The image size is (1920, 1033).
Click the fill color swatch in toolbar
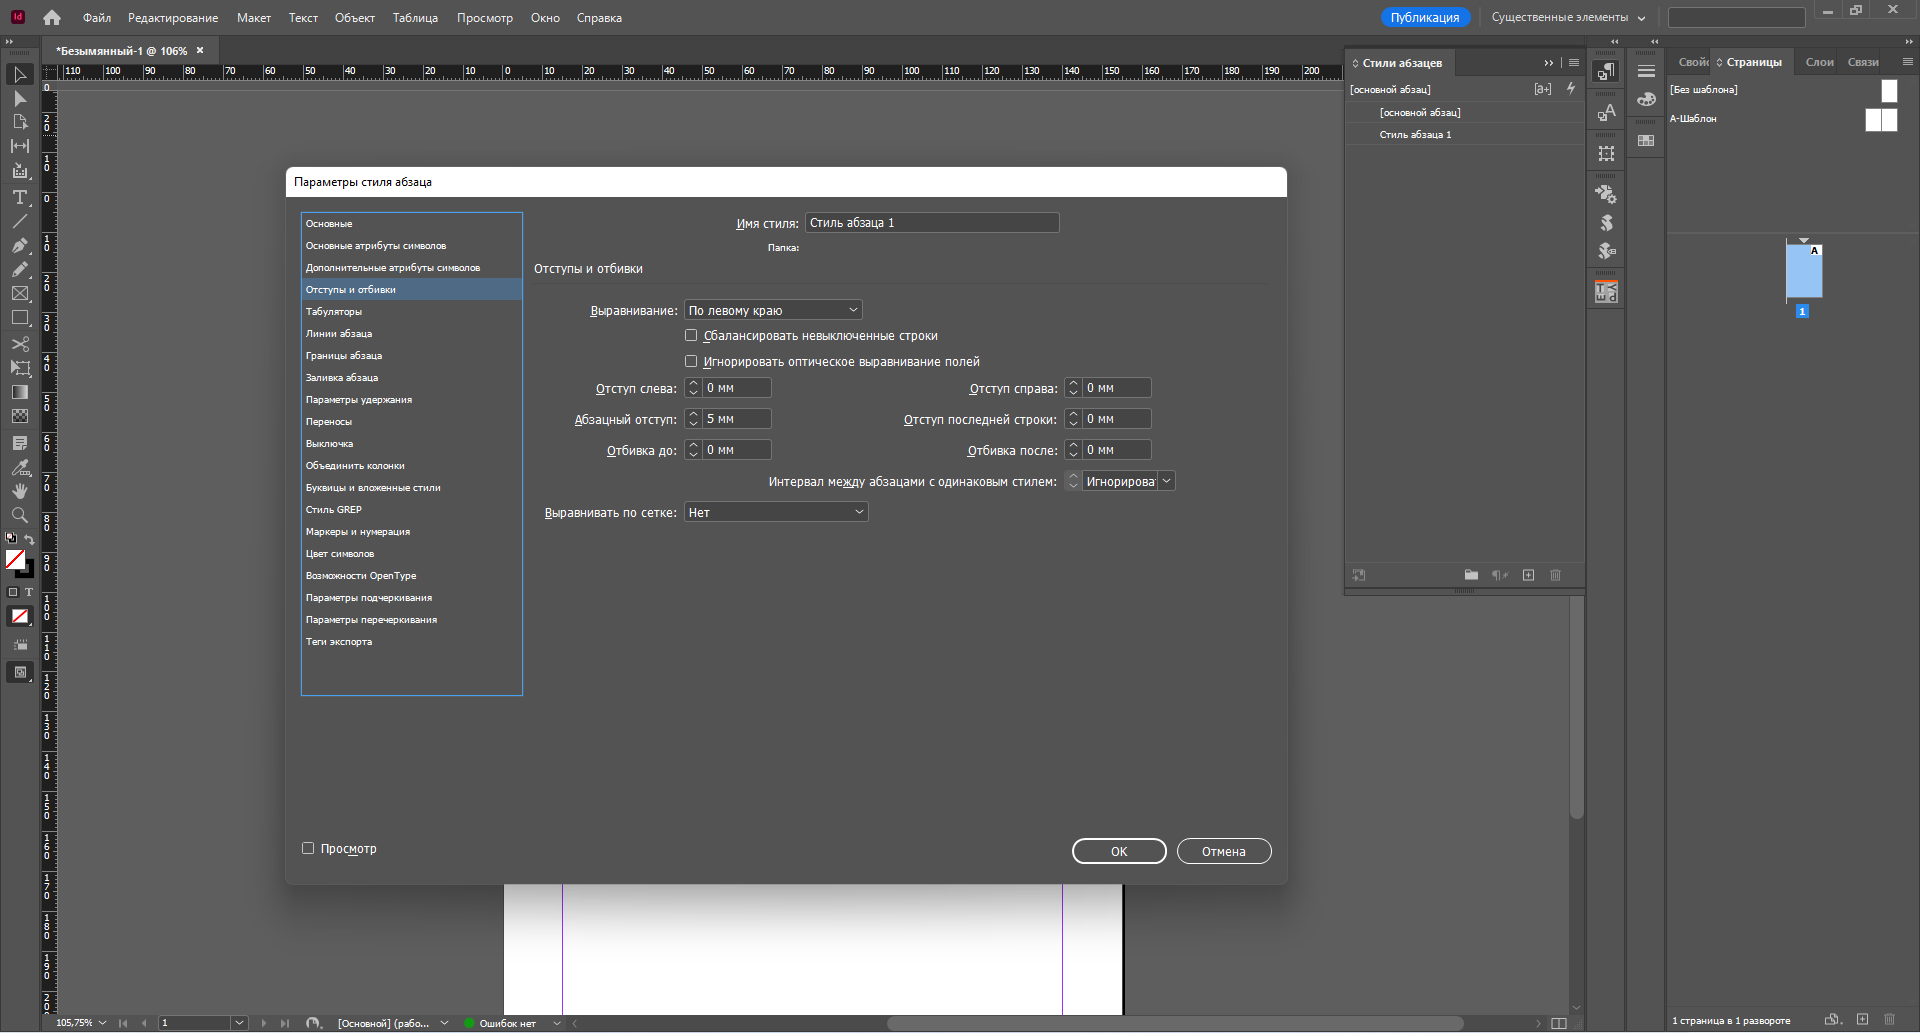click(15, 560)
